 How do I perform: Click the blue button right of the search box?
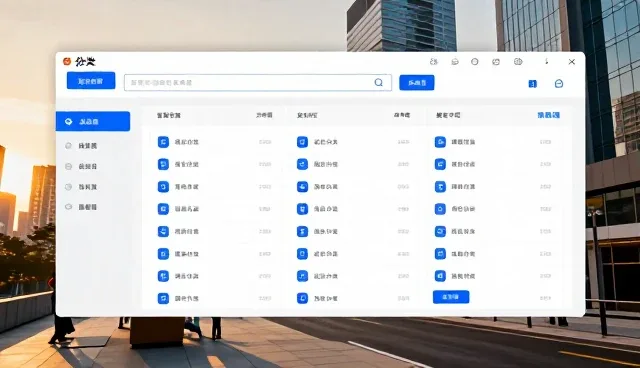click(x=417, y=83)
